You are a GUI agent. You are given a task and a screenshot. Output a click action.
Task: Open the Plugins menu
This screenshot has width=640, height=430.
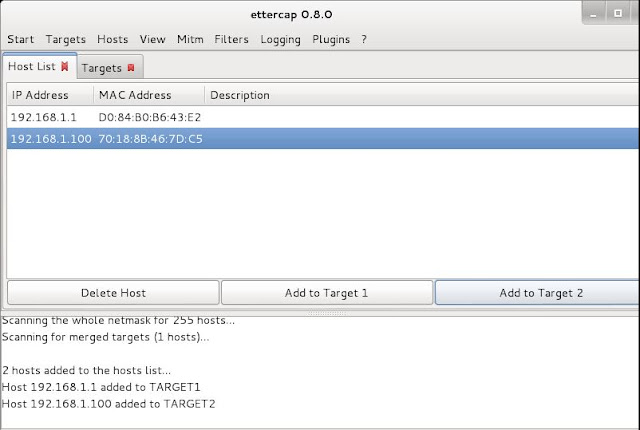331,39
